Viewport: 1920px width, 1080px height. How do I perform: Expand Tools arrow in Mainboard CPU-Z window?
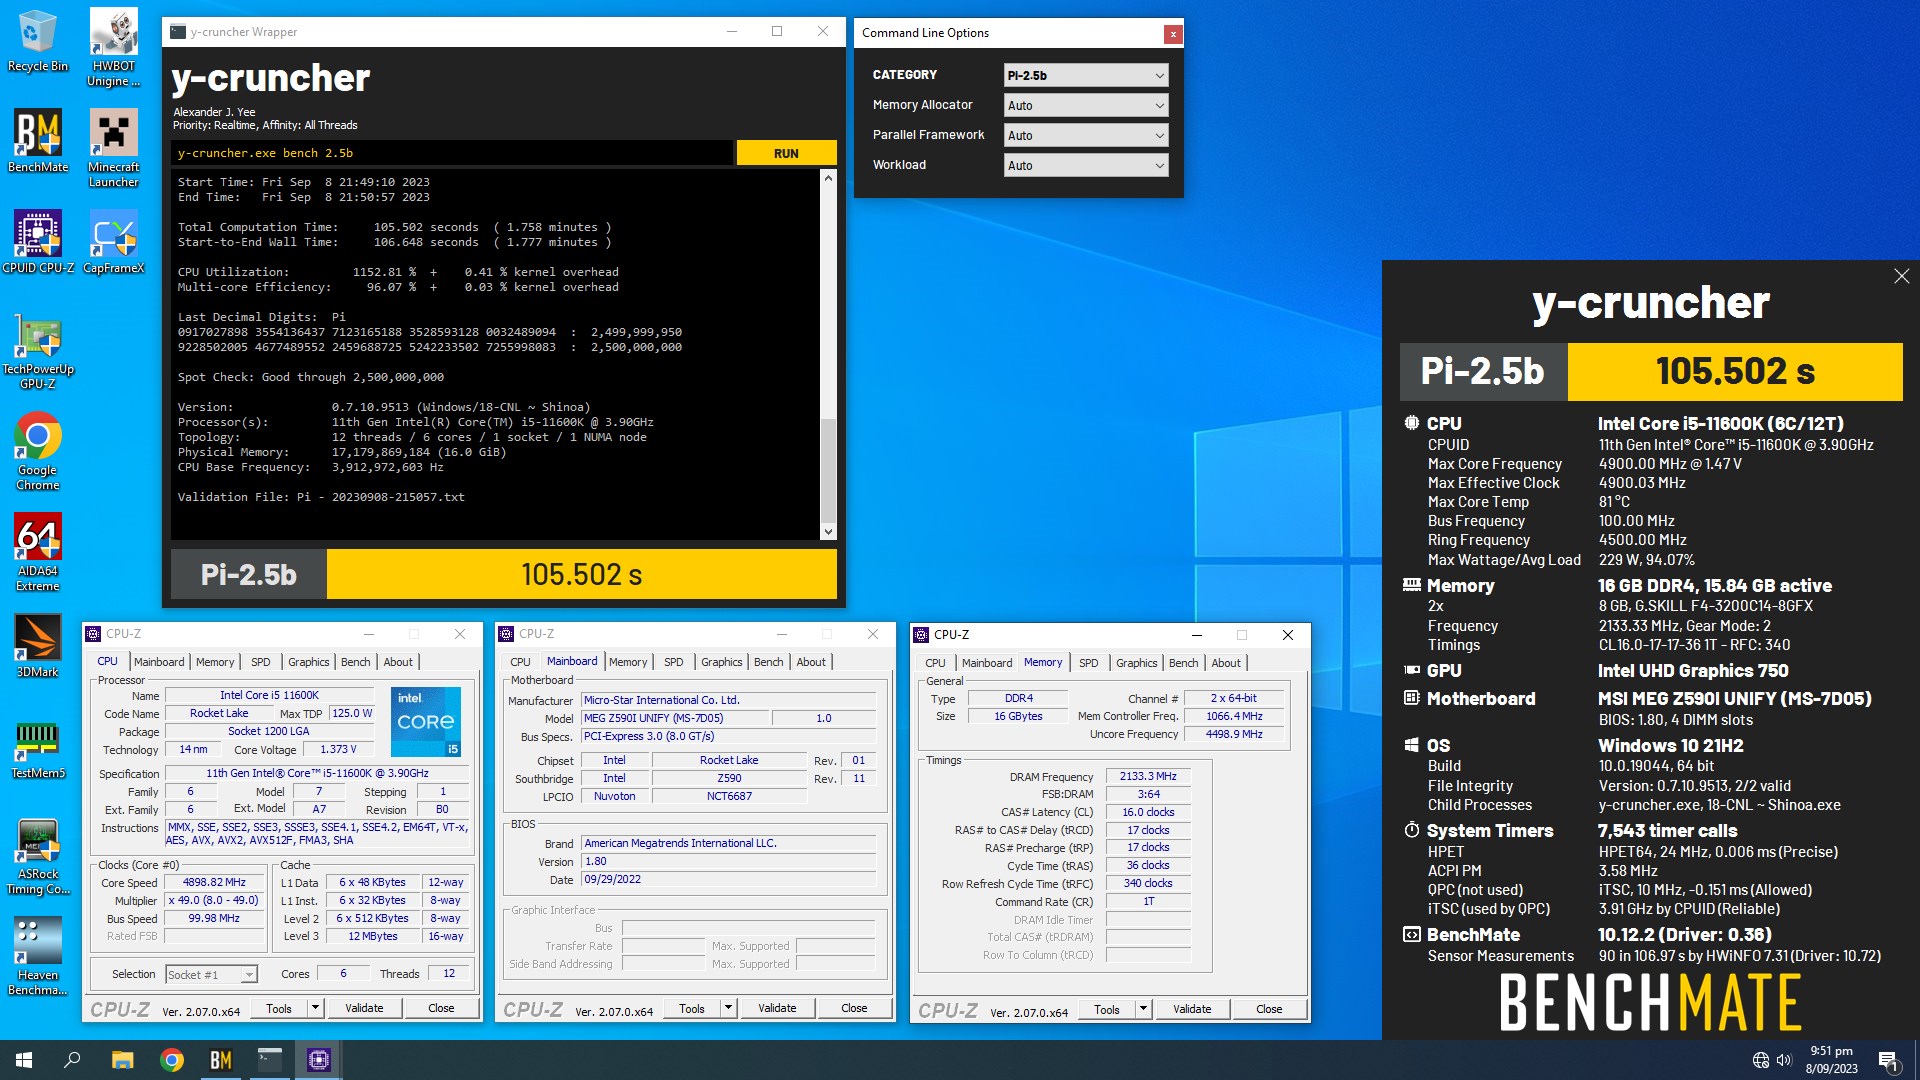(728, 1008)
